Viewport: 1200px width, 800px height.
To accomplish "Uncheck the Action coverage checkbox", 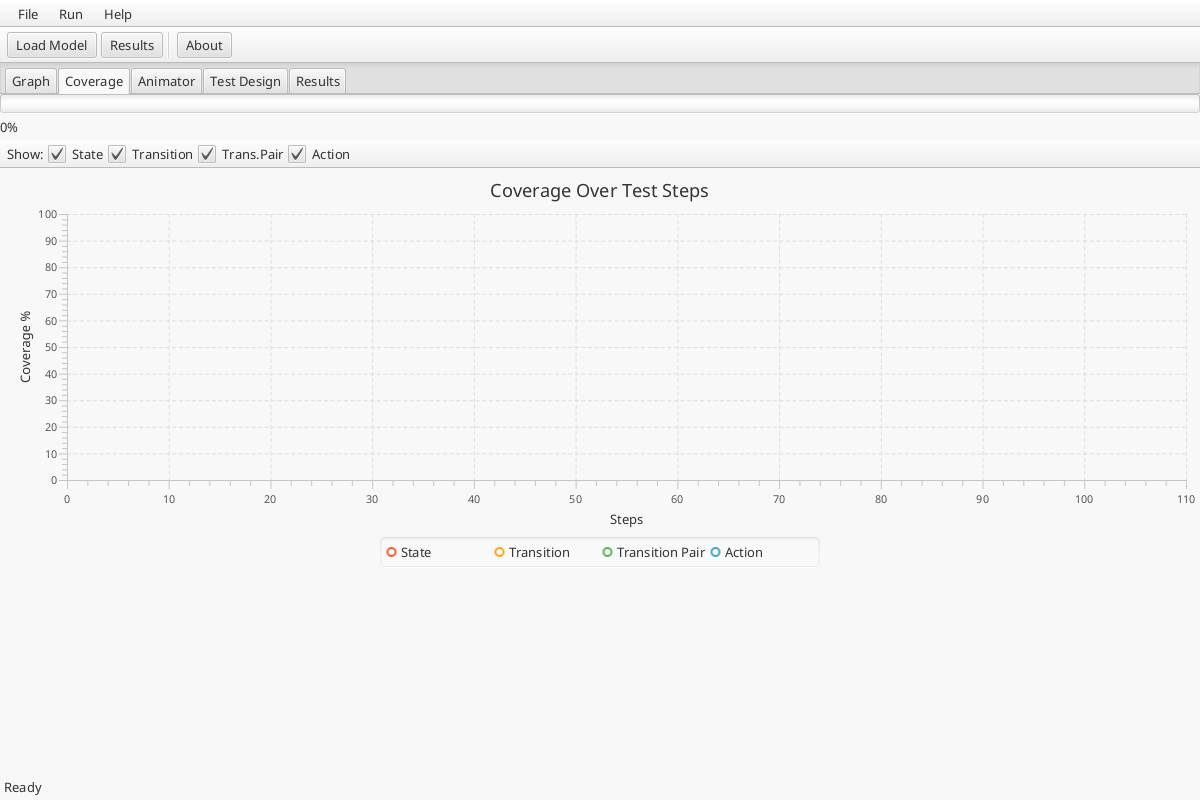I will pos(297,154).
